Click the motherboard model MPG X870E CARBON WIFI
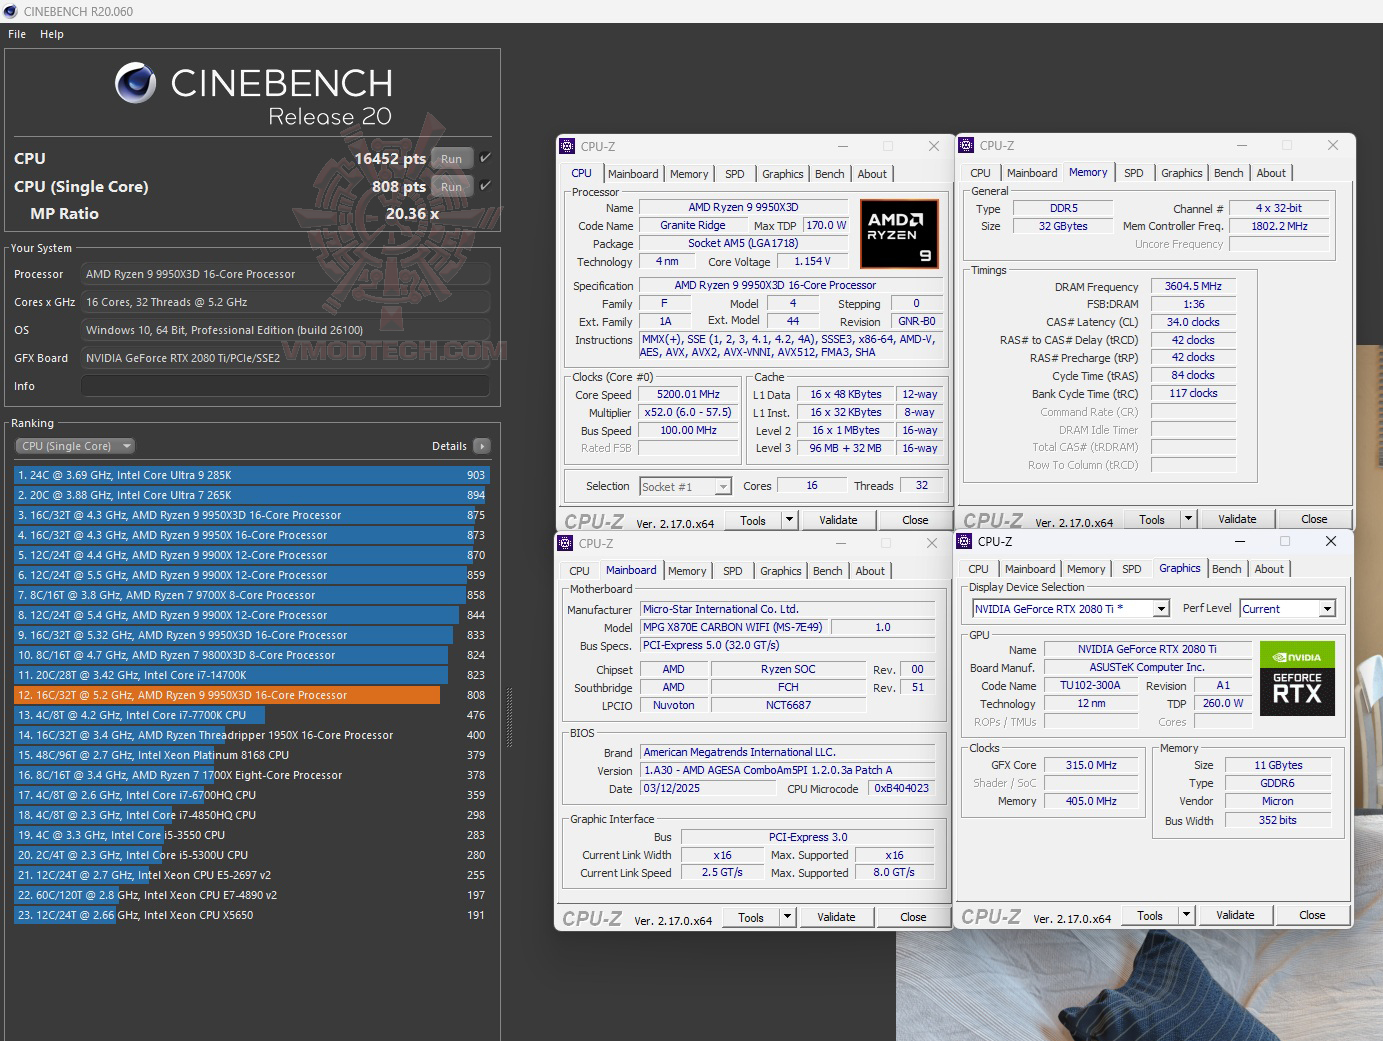The height and width of the screenshot is (1041, 1383). pyautogui.click(x=733, y=627)
